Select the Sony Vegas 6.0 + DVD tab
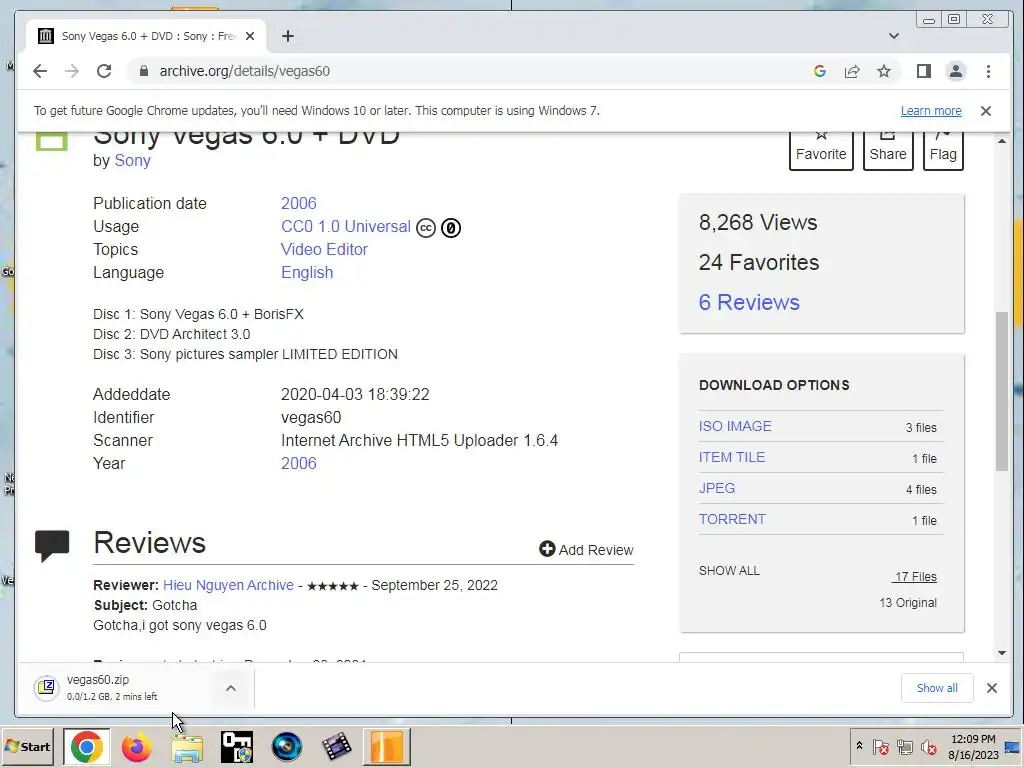 click(x=146, y=36)
